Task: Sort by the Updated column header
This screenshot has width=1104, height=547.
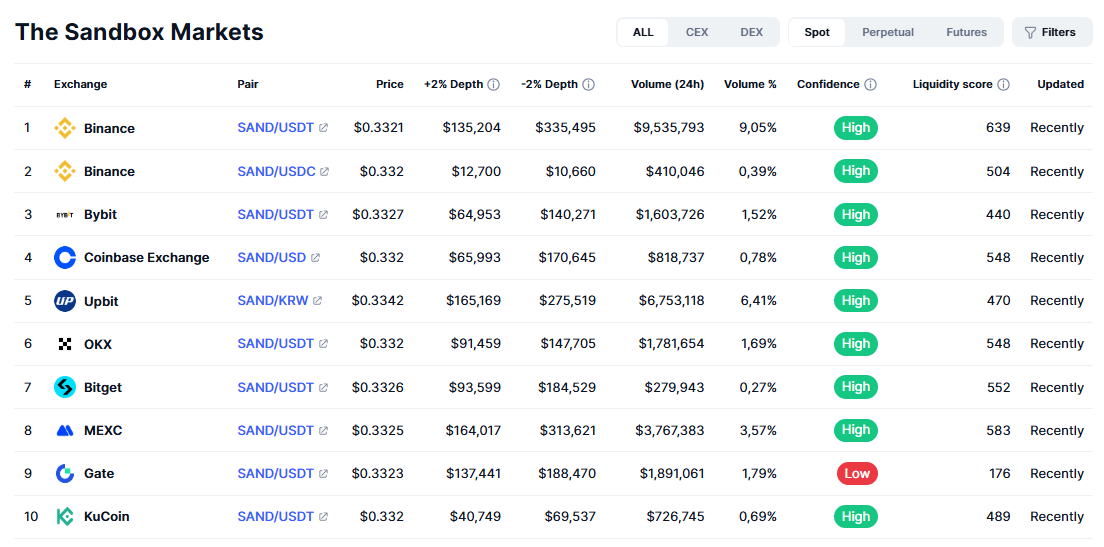Action: coord(1060,84)
